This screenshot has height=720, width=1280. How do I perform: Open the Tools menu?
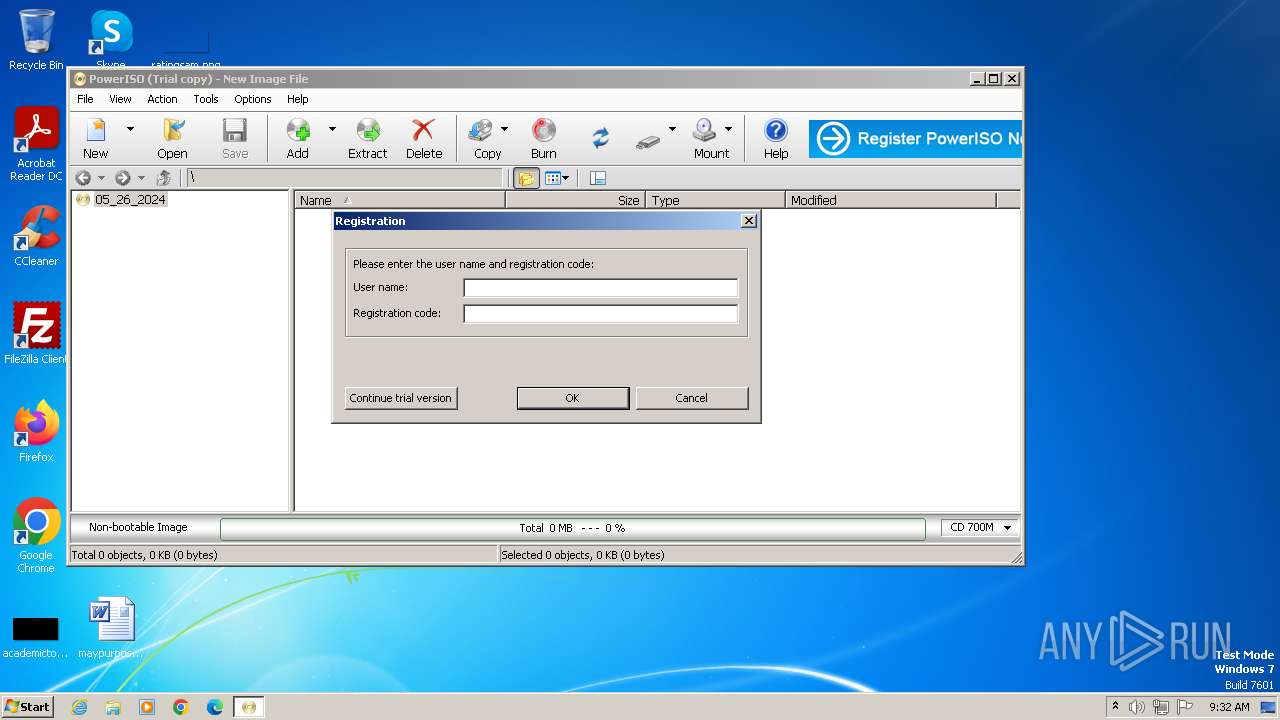point(206,99)
